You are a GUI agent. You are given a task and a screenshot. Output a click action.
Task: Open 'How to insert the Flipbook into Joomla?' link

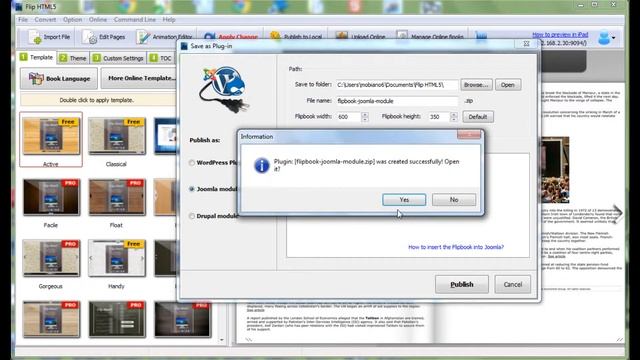[x=456, y=247]
